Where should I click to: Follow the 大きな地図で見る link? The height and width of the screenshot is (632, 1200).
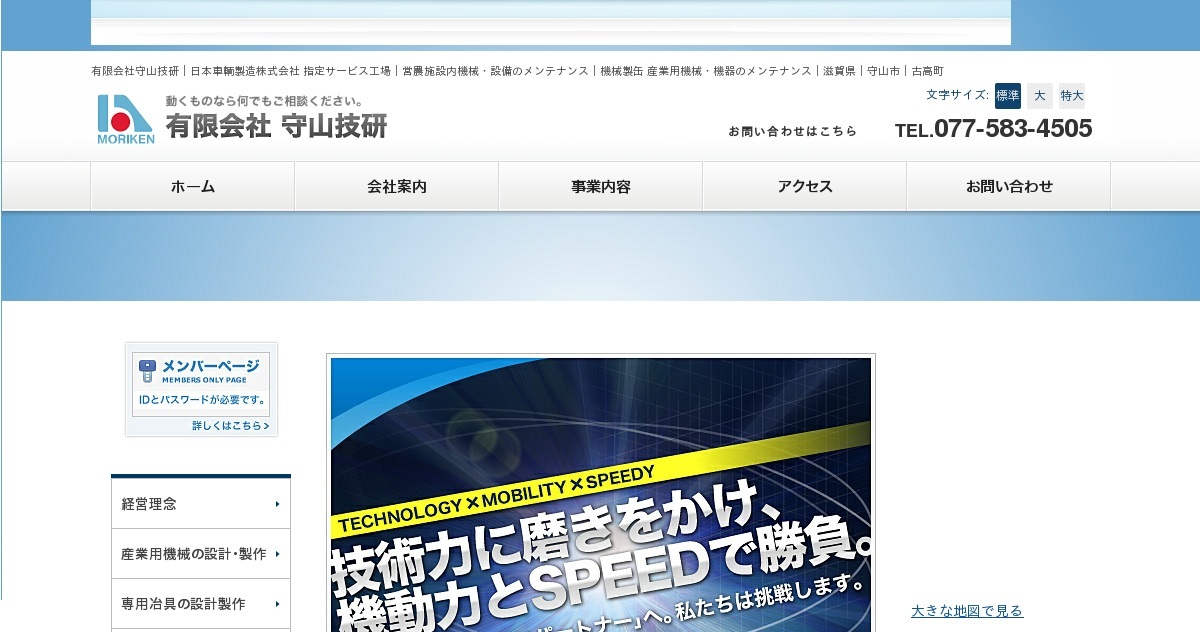pos(967,611)
